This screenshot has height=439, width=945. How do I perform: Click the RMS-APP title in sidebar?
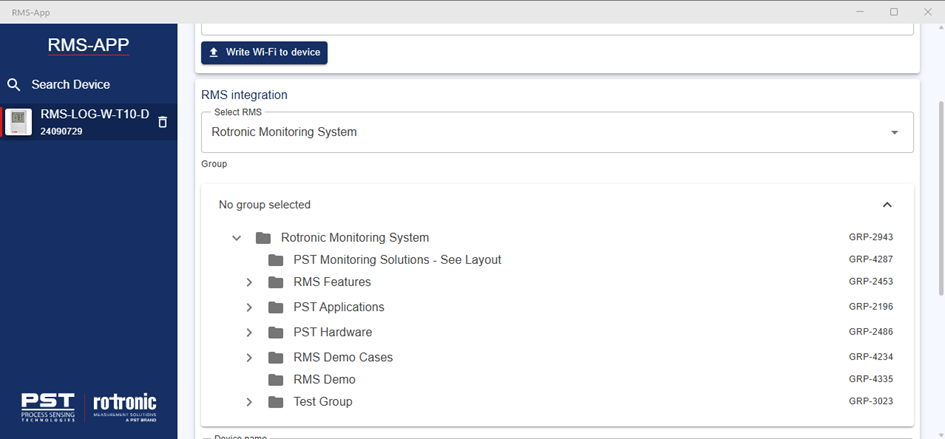tap(88, 45)
